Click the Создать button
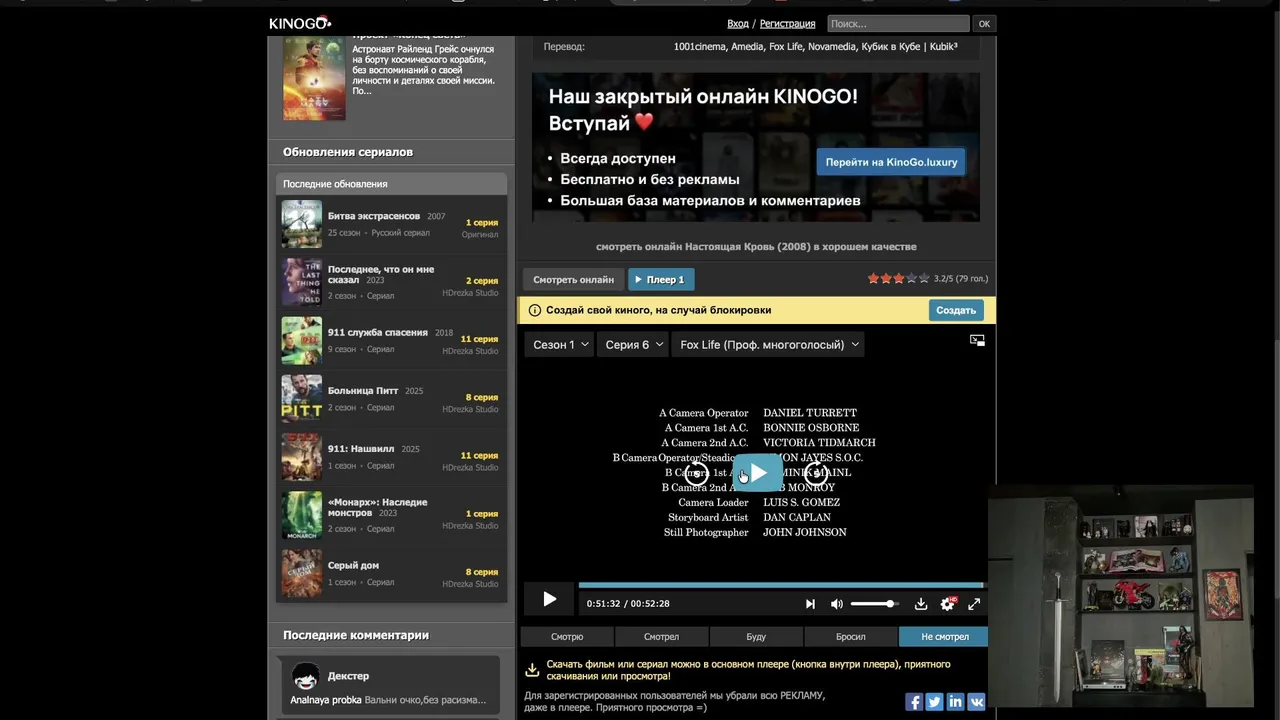 coord(956,310)
